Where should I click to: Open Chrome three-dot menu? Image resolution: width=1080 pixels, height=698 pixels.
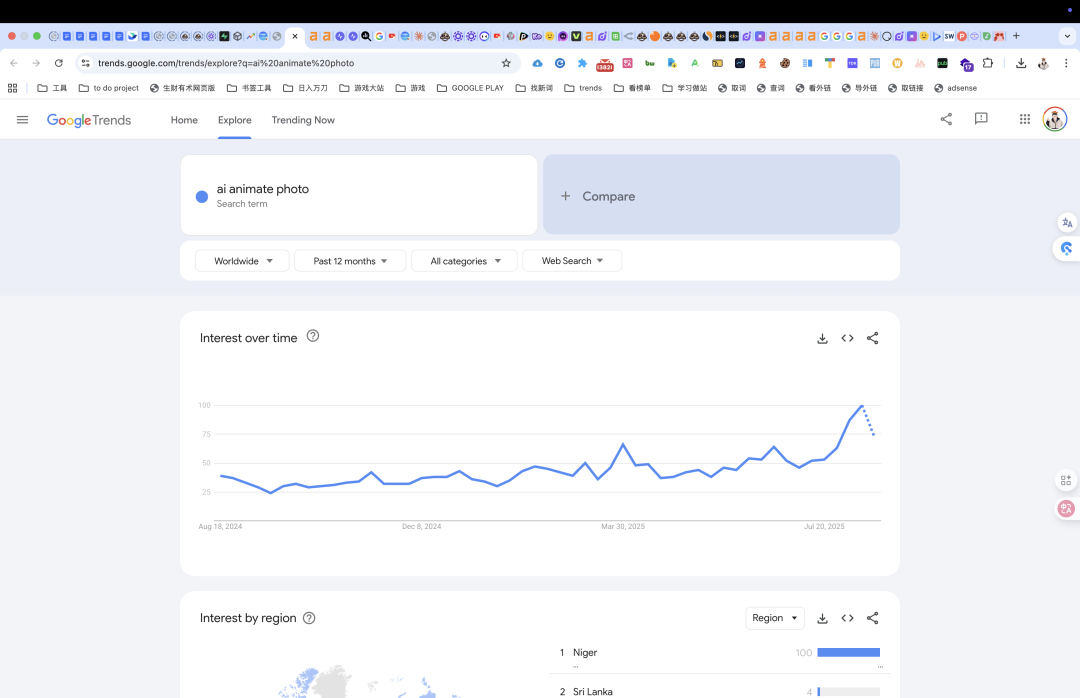click(1066, 63)
